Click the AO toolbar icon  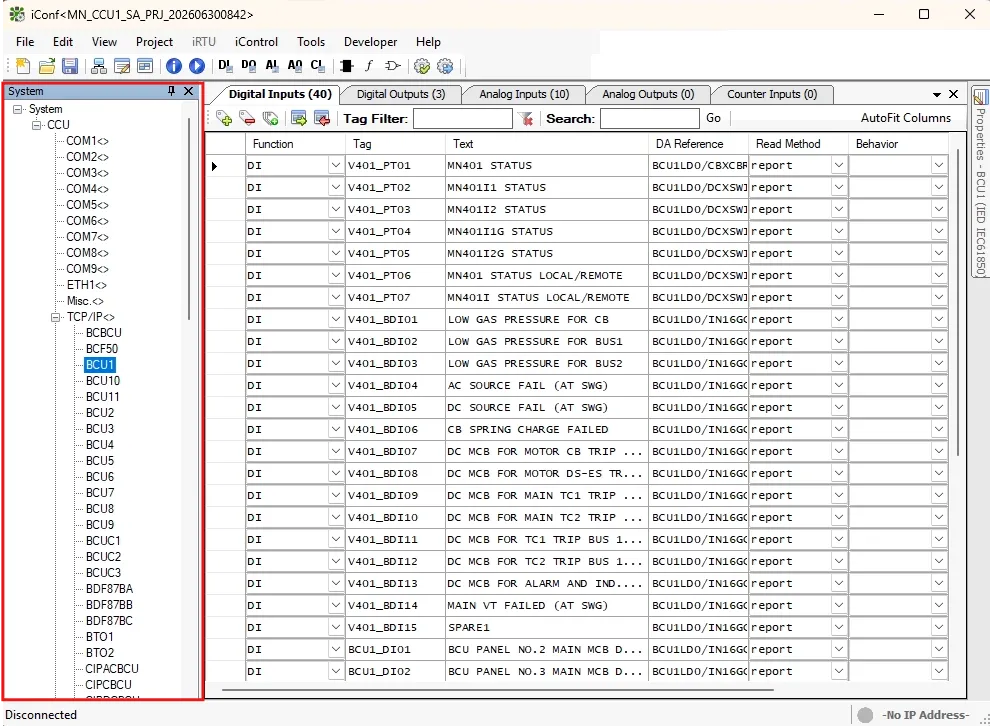point(295,65)
